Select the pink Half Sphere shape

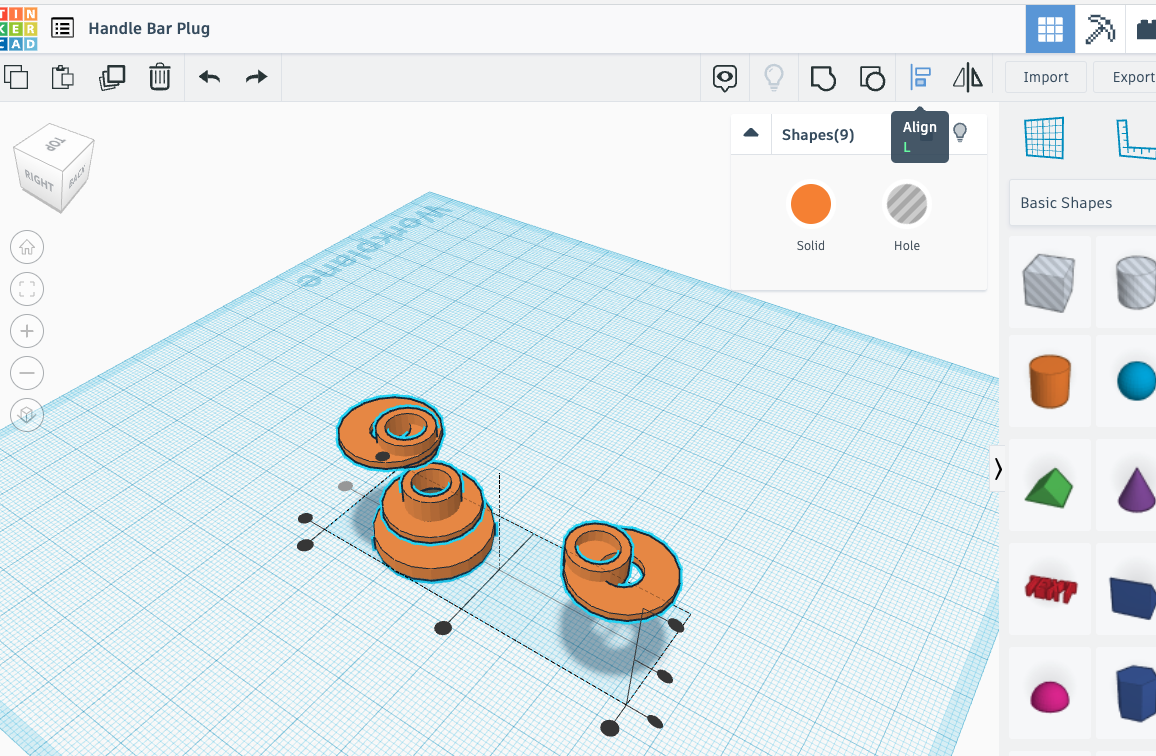1049,697
